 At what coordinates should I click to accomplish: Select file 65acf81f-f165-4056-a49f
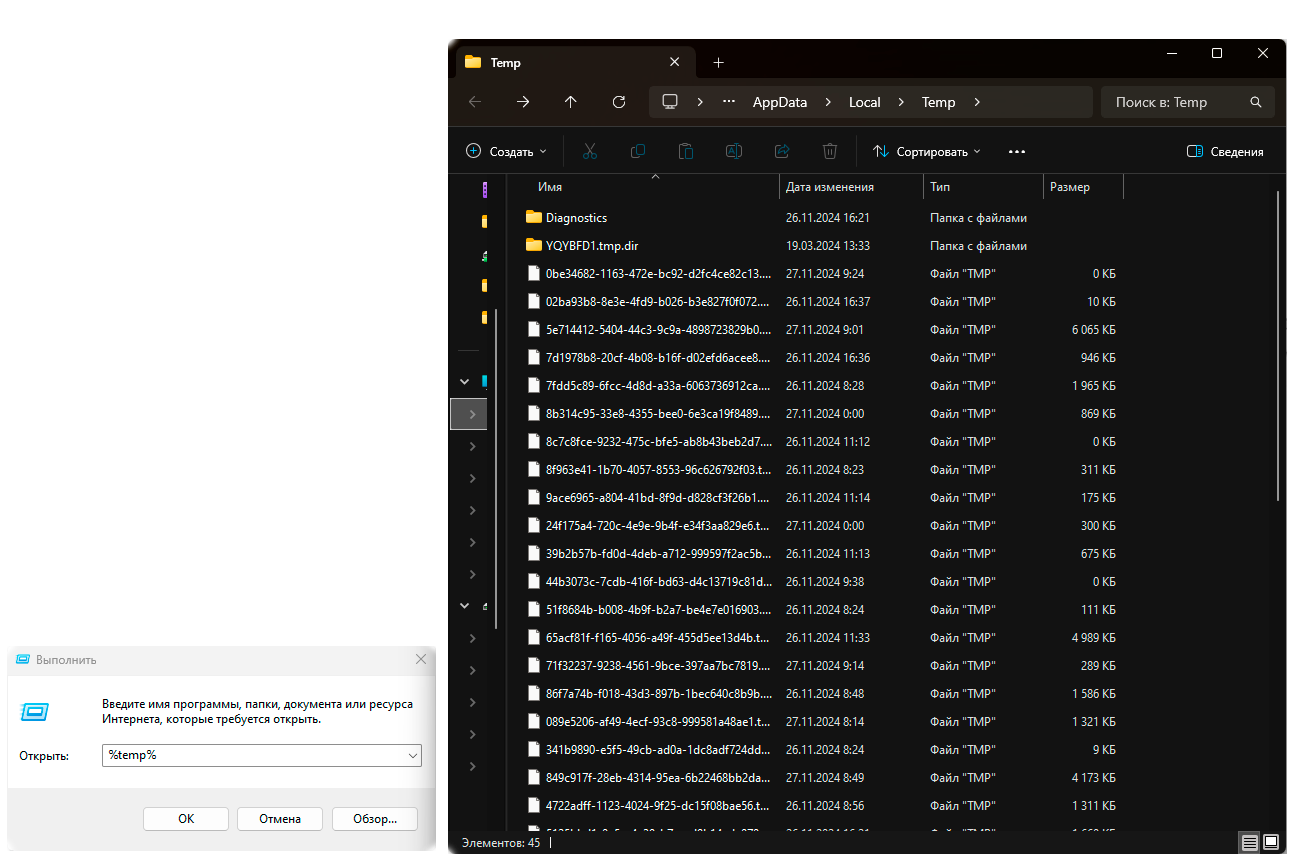pyautogui.click(x=659, y=637)
